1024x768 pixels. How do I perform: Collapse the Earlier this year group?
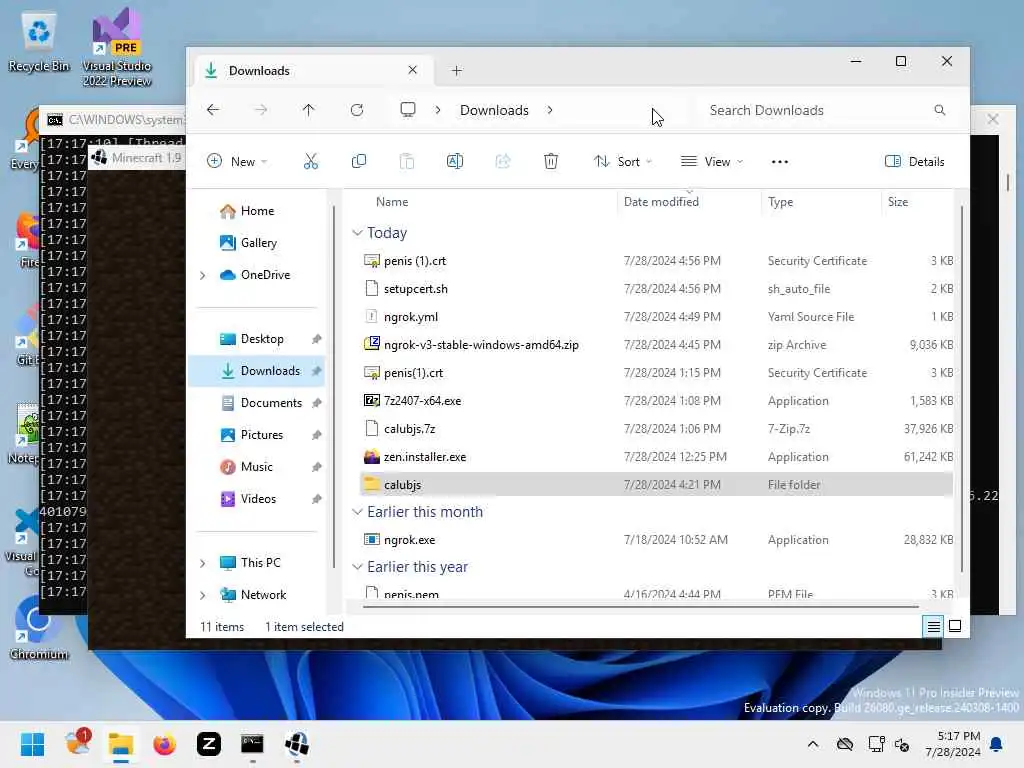coord(357,567)
